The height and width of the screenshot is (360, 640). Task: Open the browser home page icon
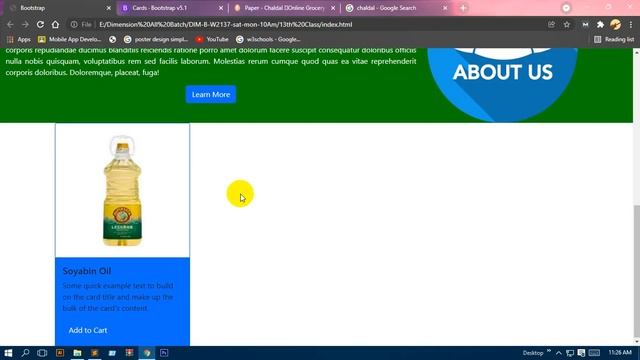tap(55, 24)
